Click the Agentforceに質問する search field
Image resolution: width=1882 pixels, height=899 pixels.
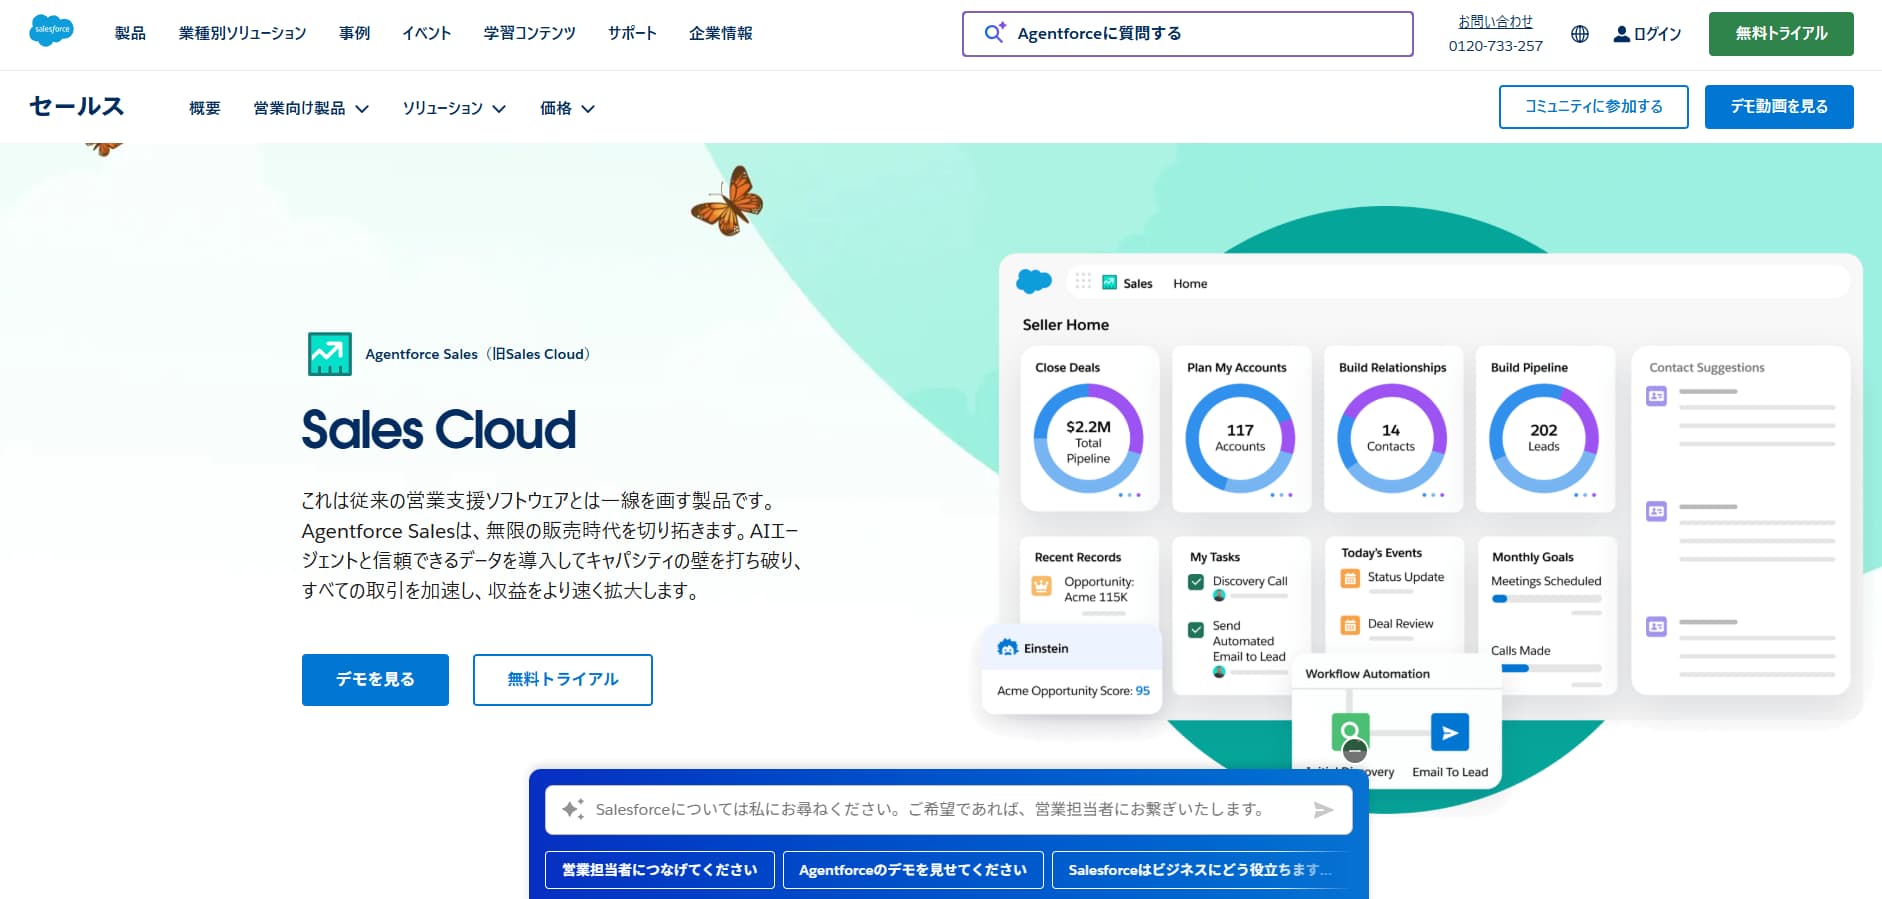[x=1188, y=34]
